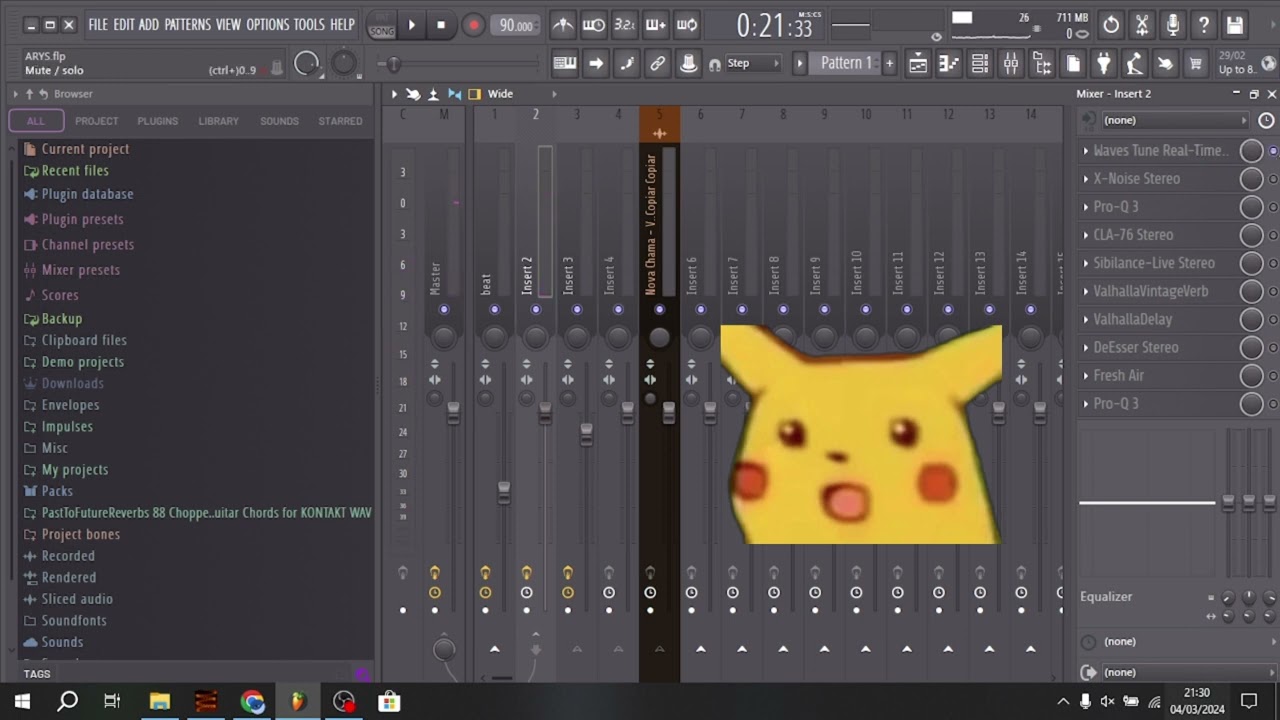This screenshot has width=1280, height=720.
Task: Click the red Record button
Action: click(474, 25)
